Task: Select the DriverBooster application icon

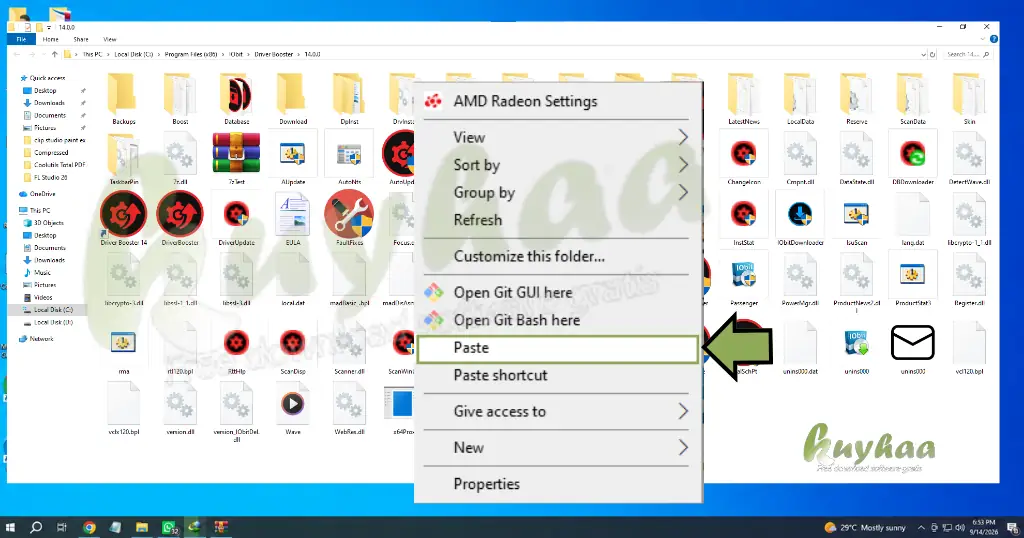Action: point(180,214)
